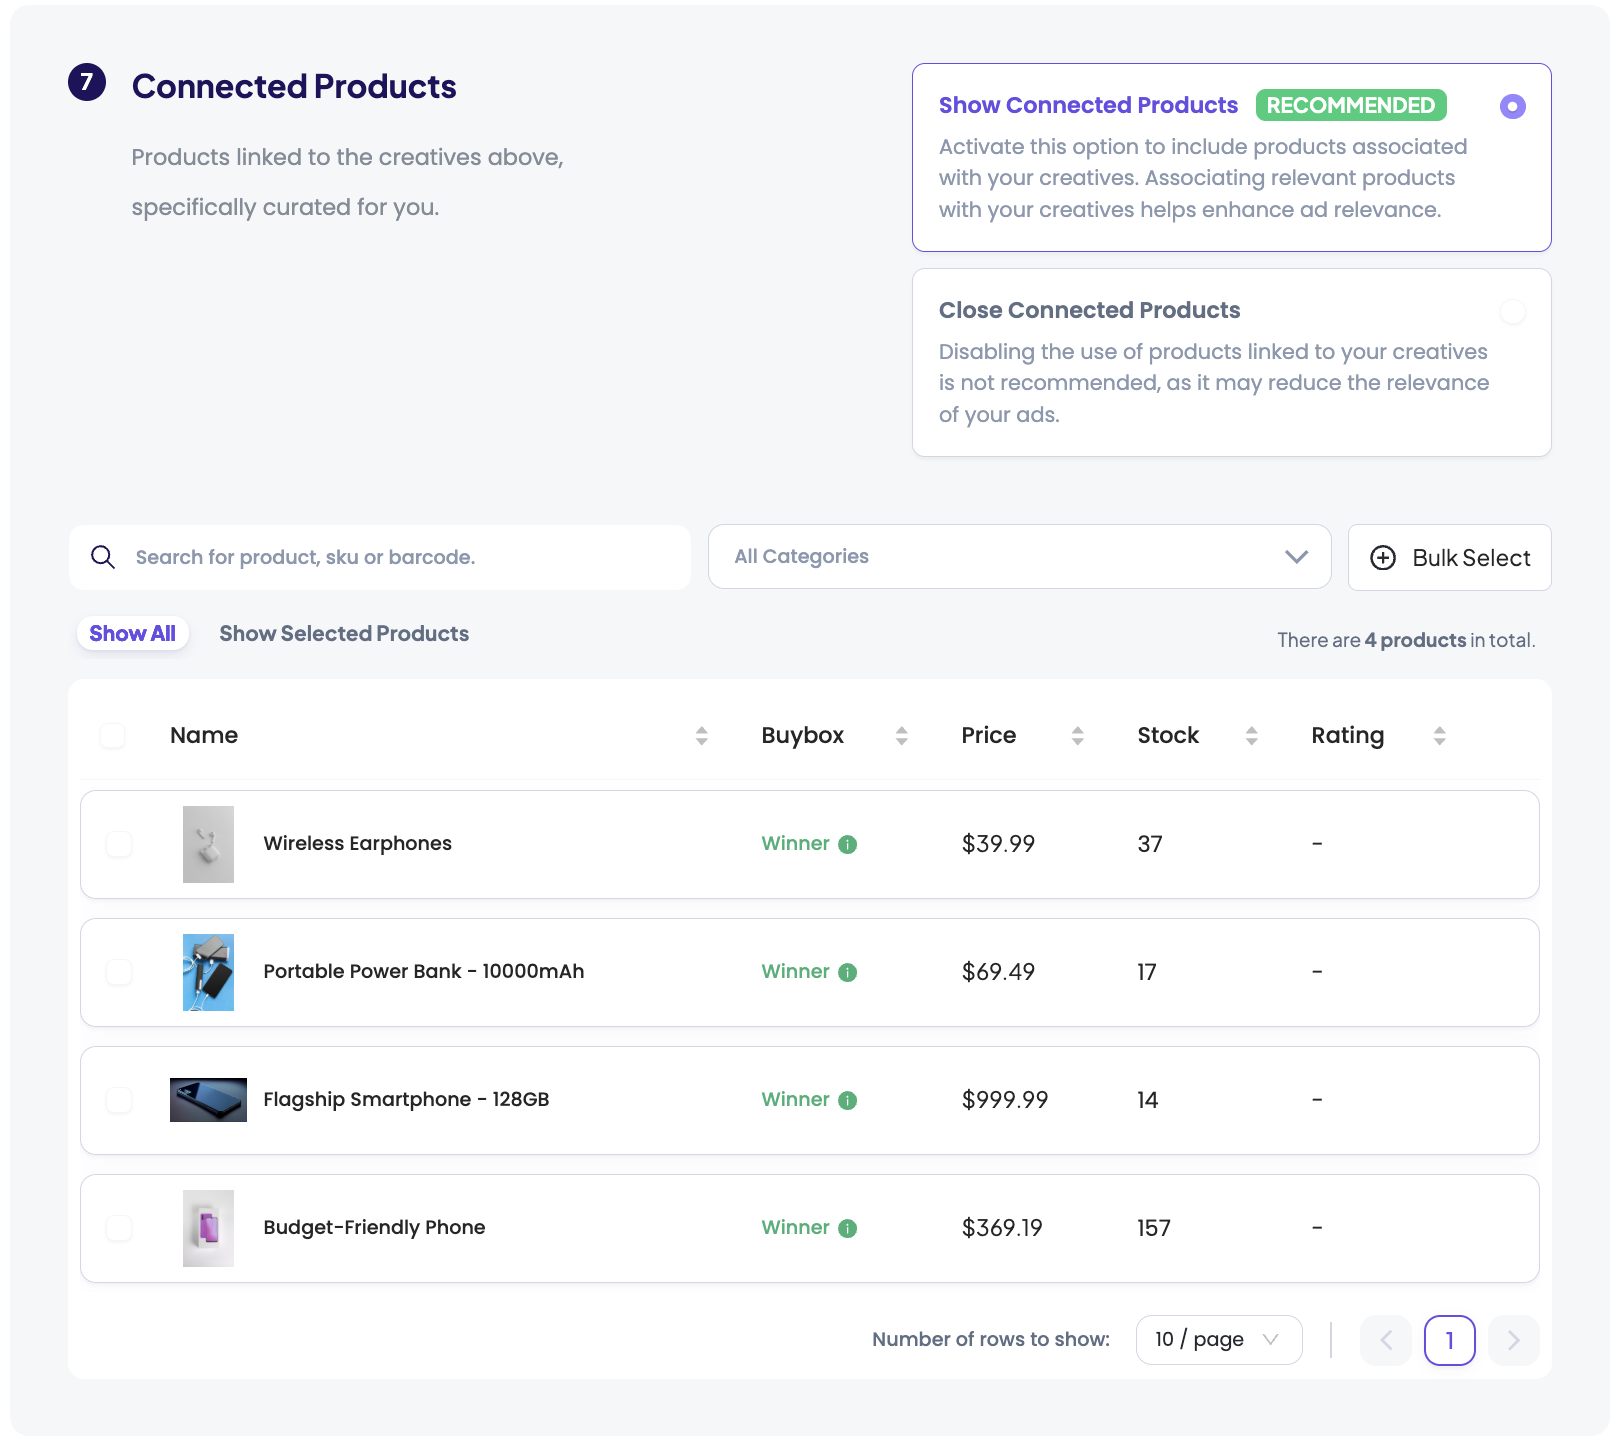The image size is (1616, 1440).
Task: Toggle the select-all checkbox in table header
Action: (113, 736)
